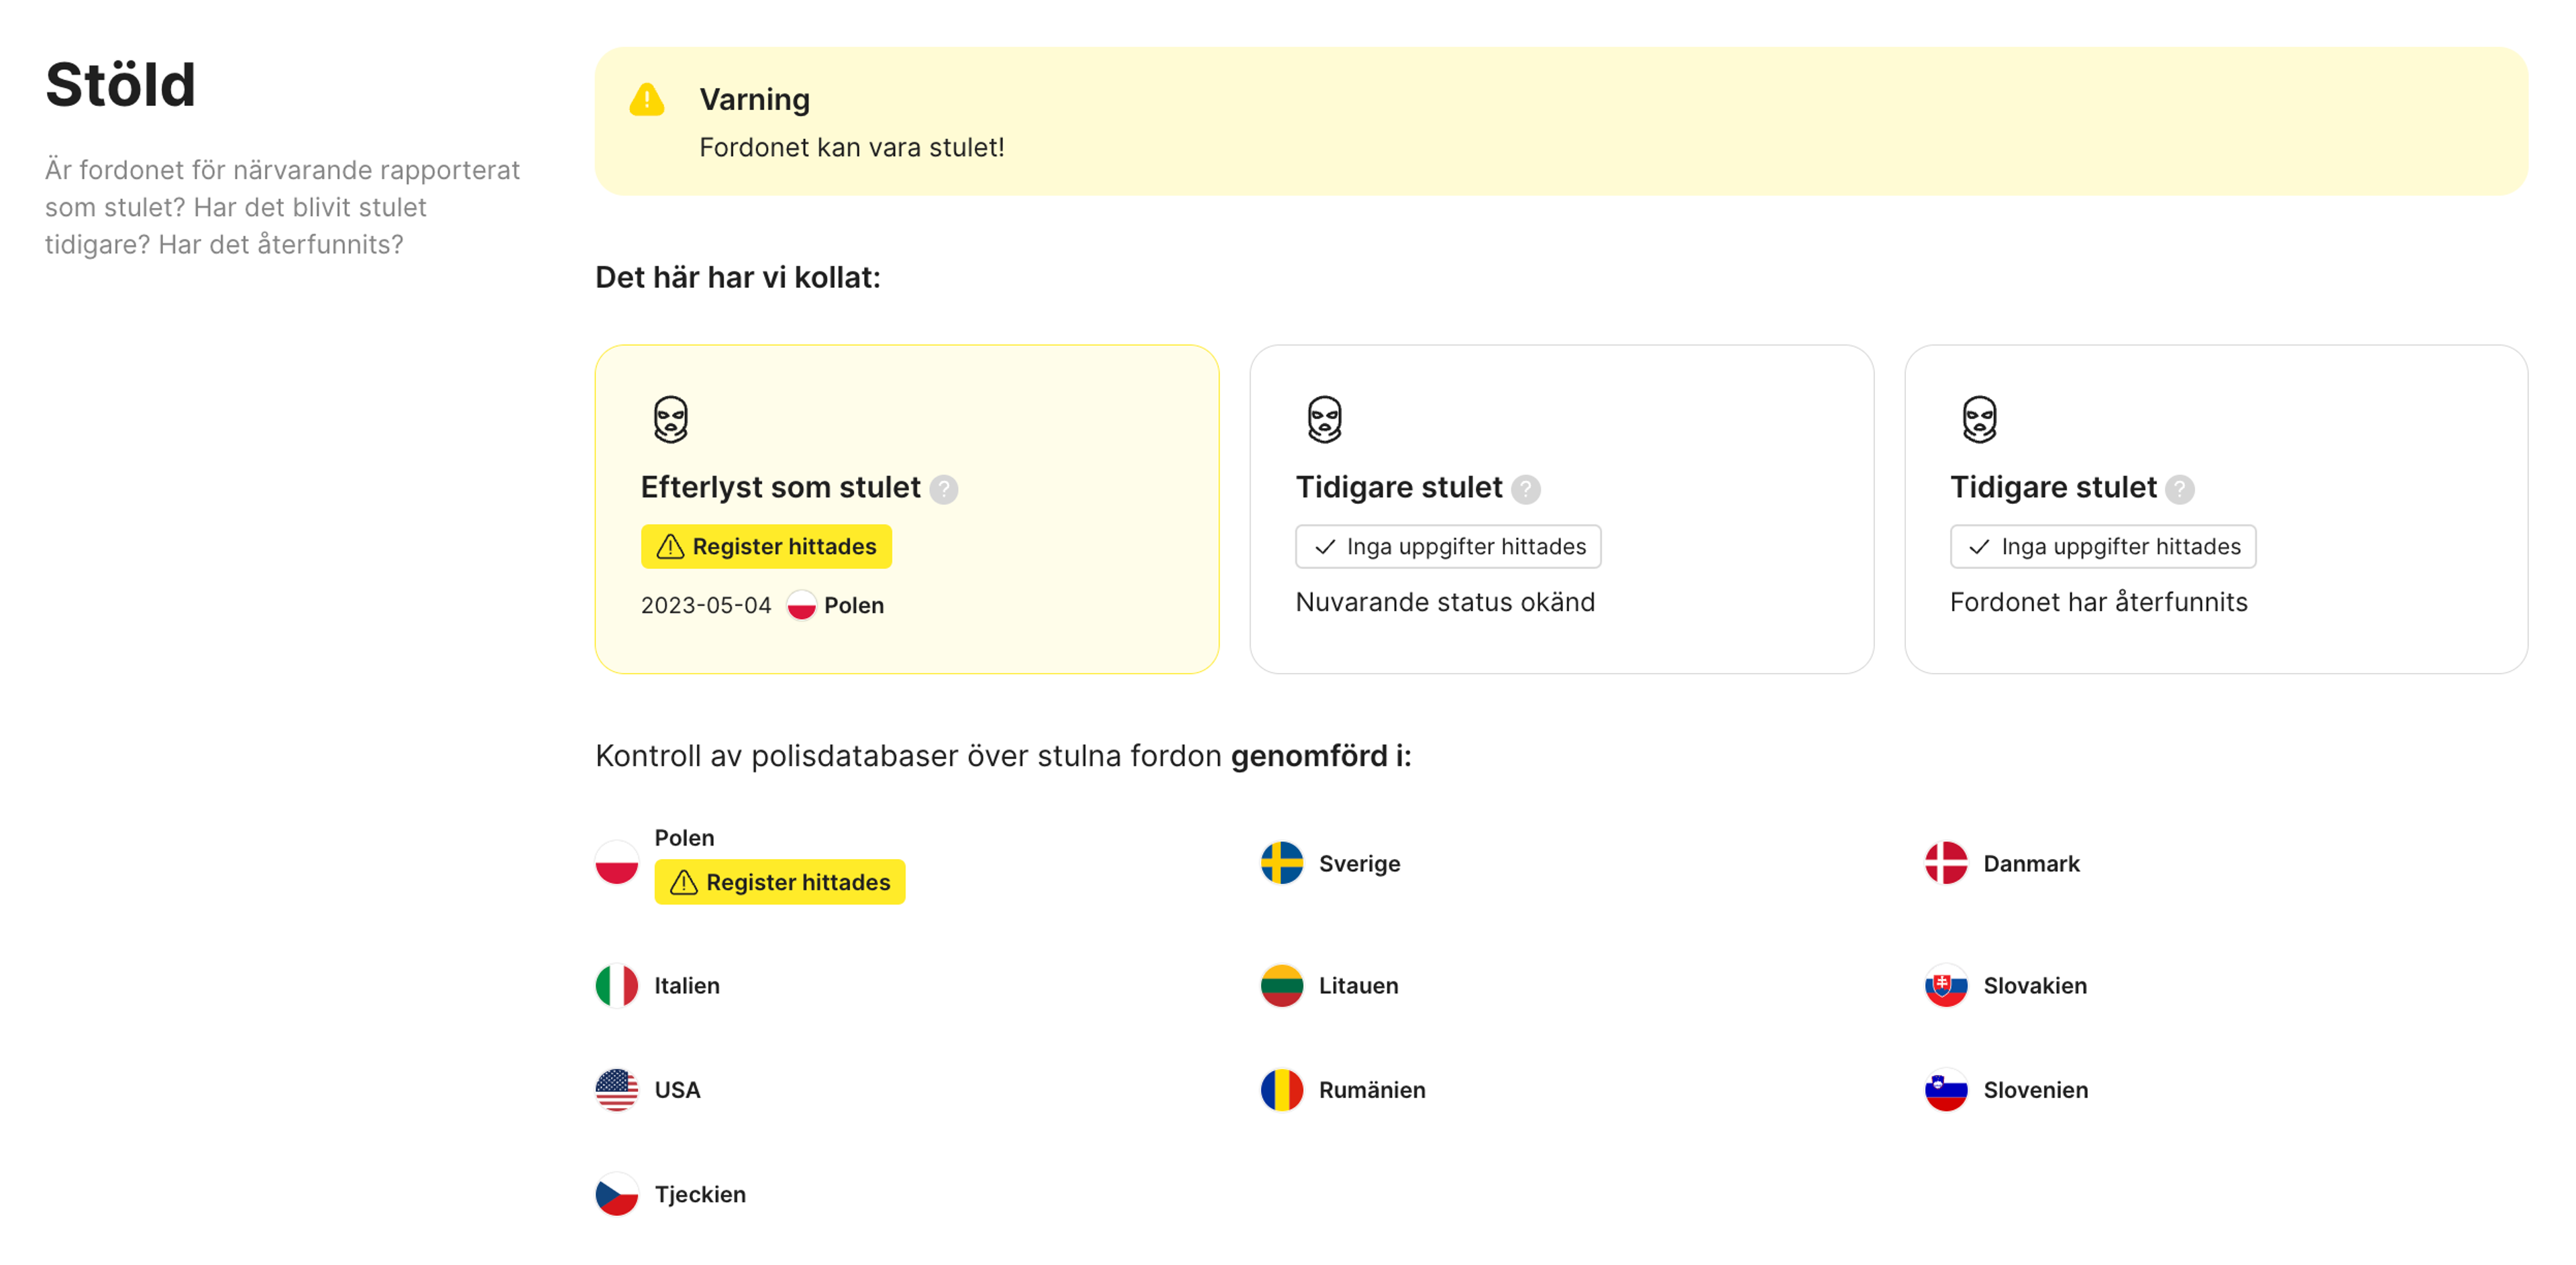Click Register hittades badge under Polen list entry
This screenshot has width=2576, height=1265.
click(x=779, y=881)
